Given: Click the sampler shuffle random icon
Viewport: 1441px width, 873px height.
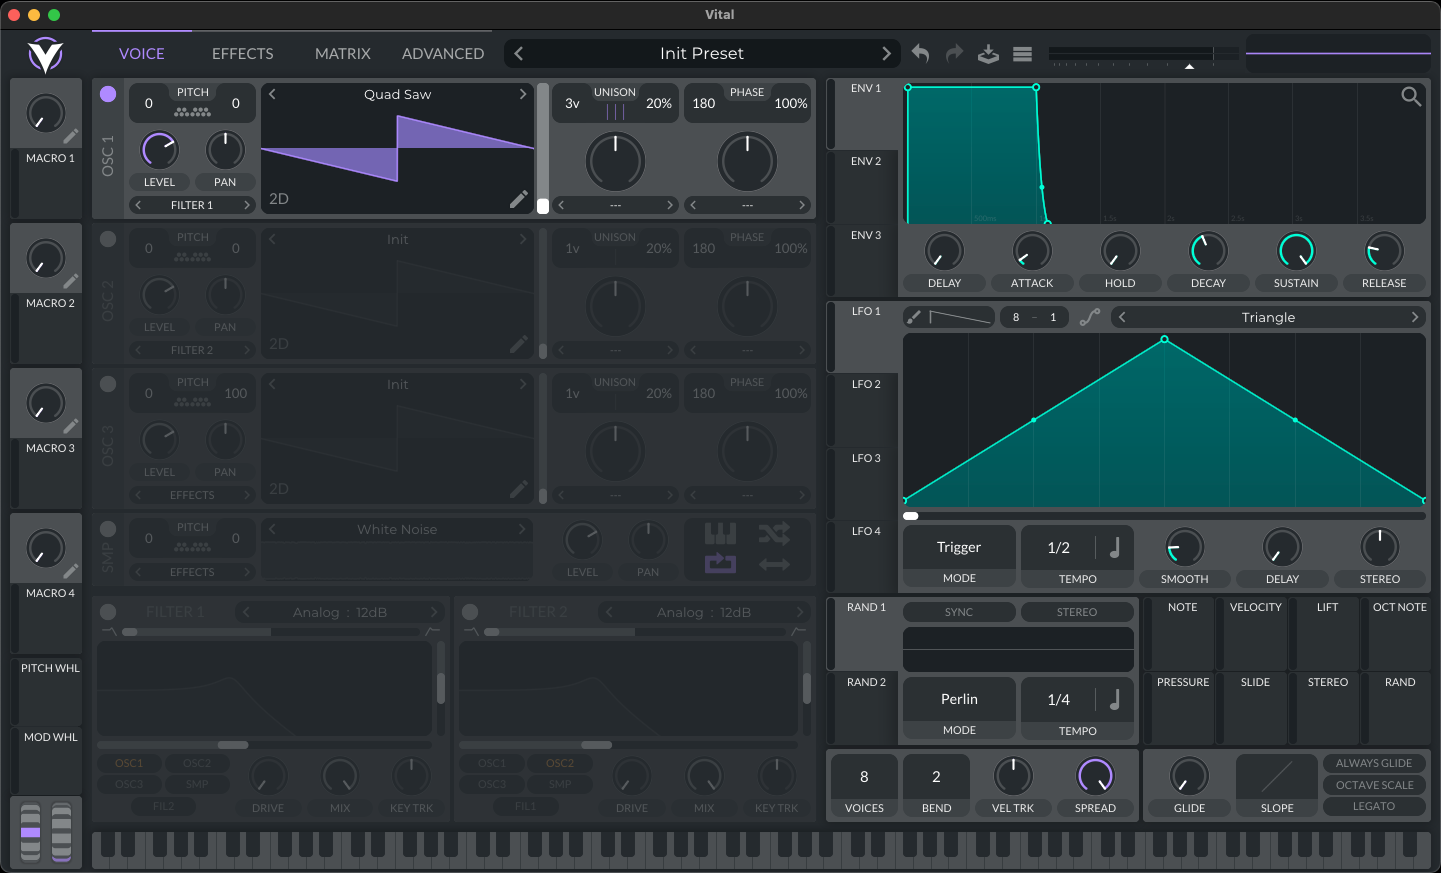Looking at the screenshot, I should (774, 533).
